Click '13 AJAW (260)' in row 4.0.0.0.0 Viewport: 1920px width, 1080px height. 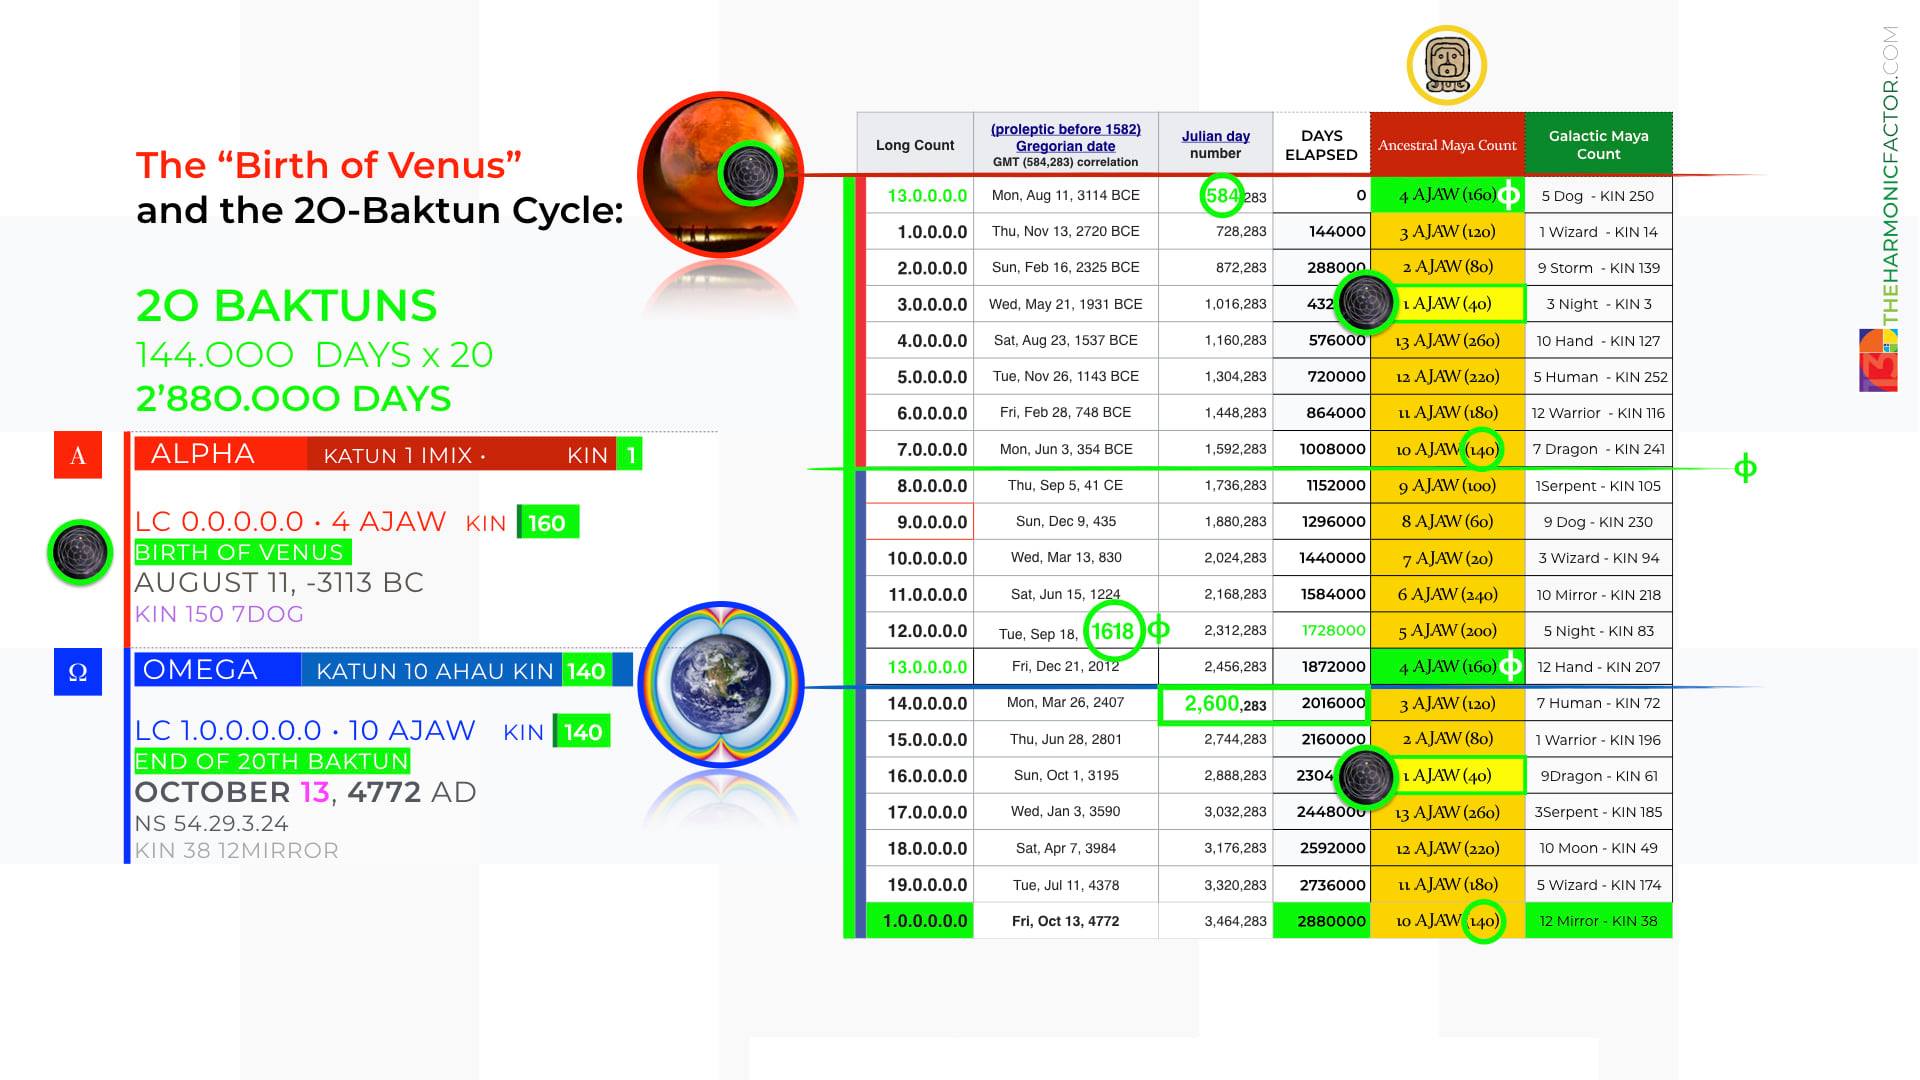pos(1447,340)
